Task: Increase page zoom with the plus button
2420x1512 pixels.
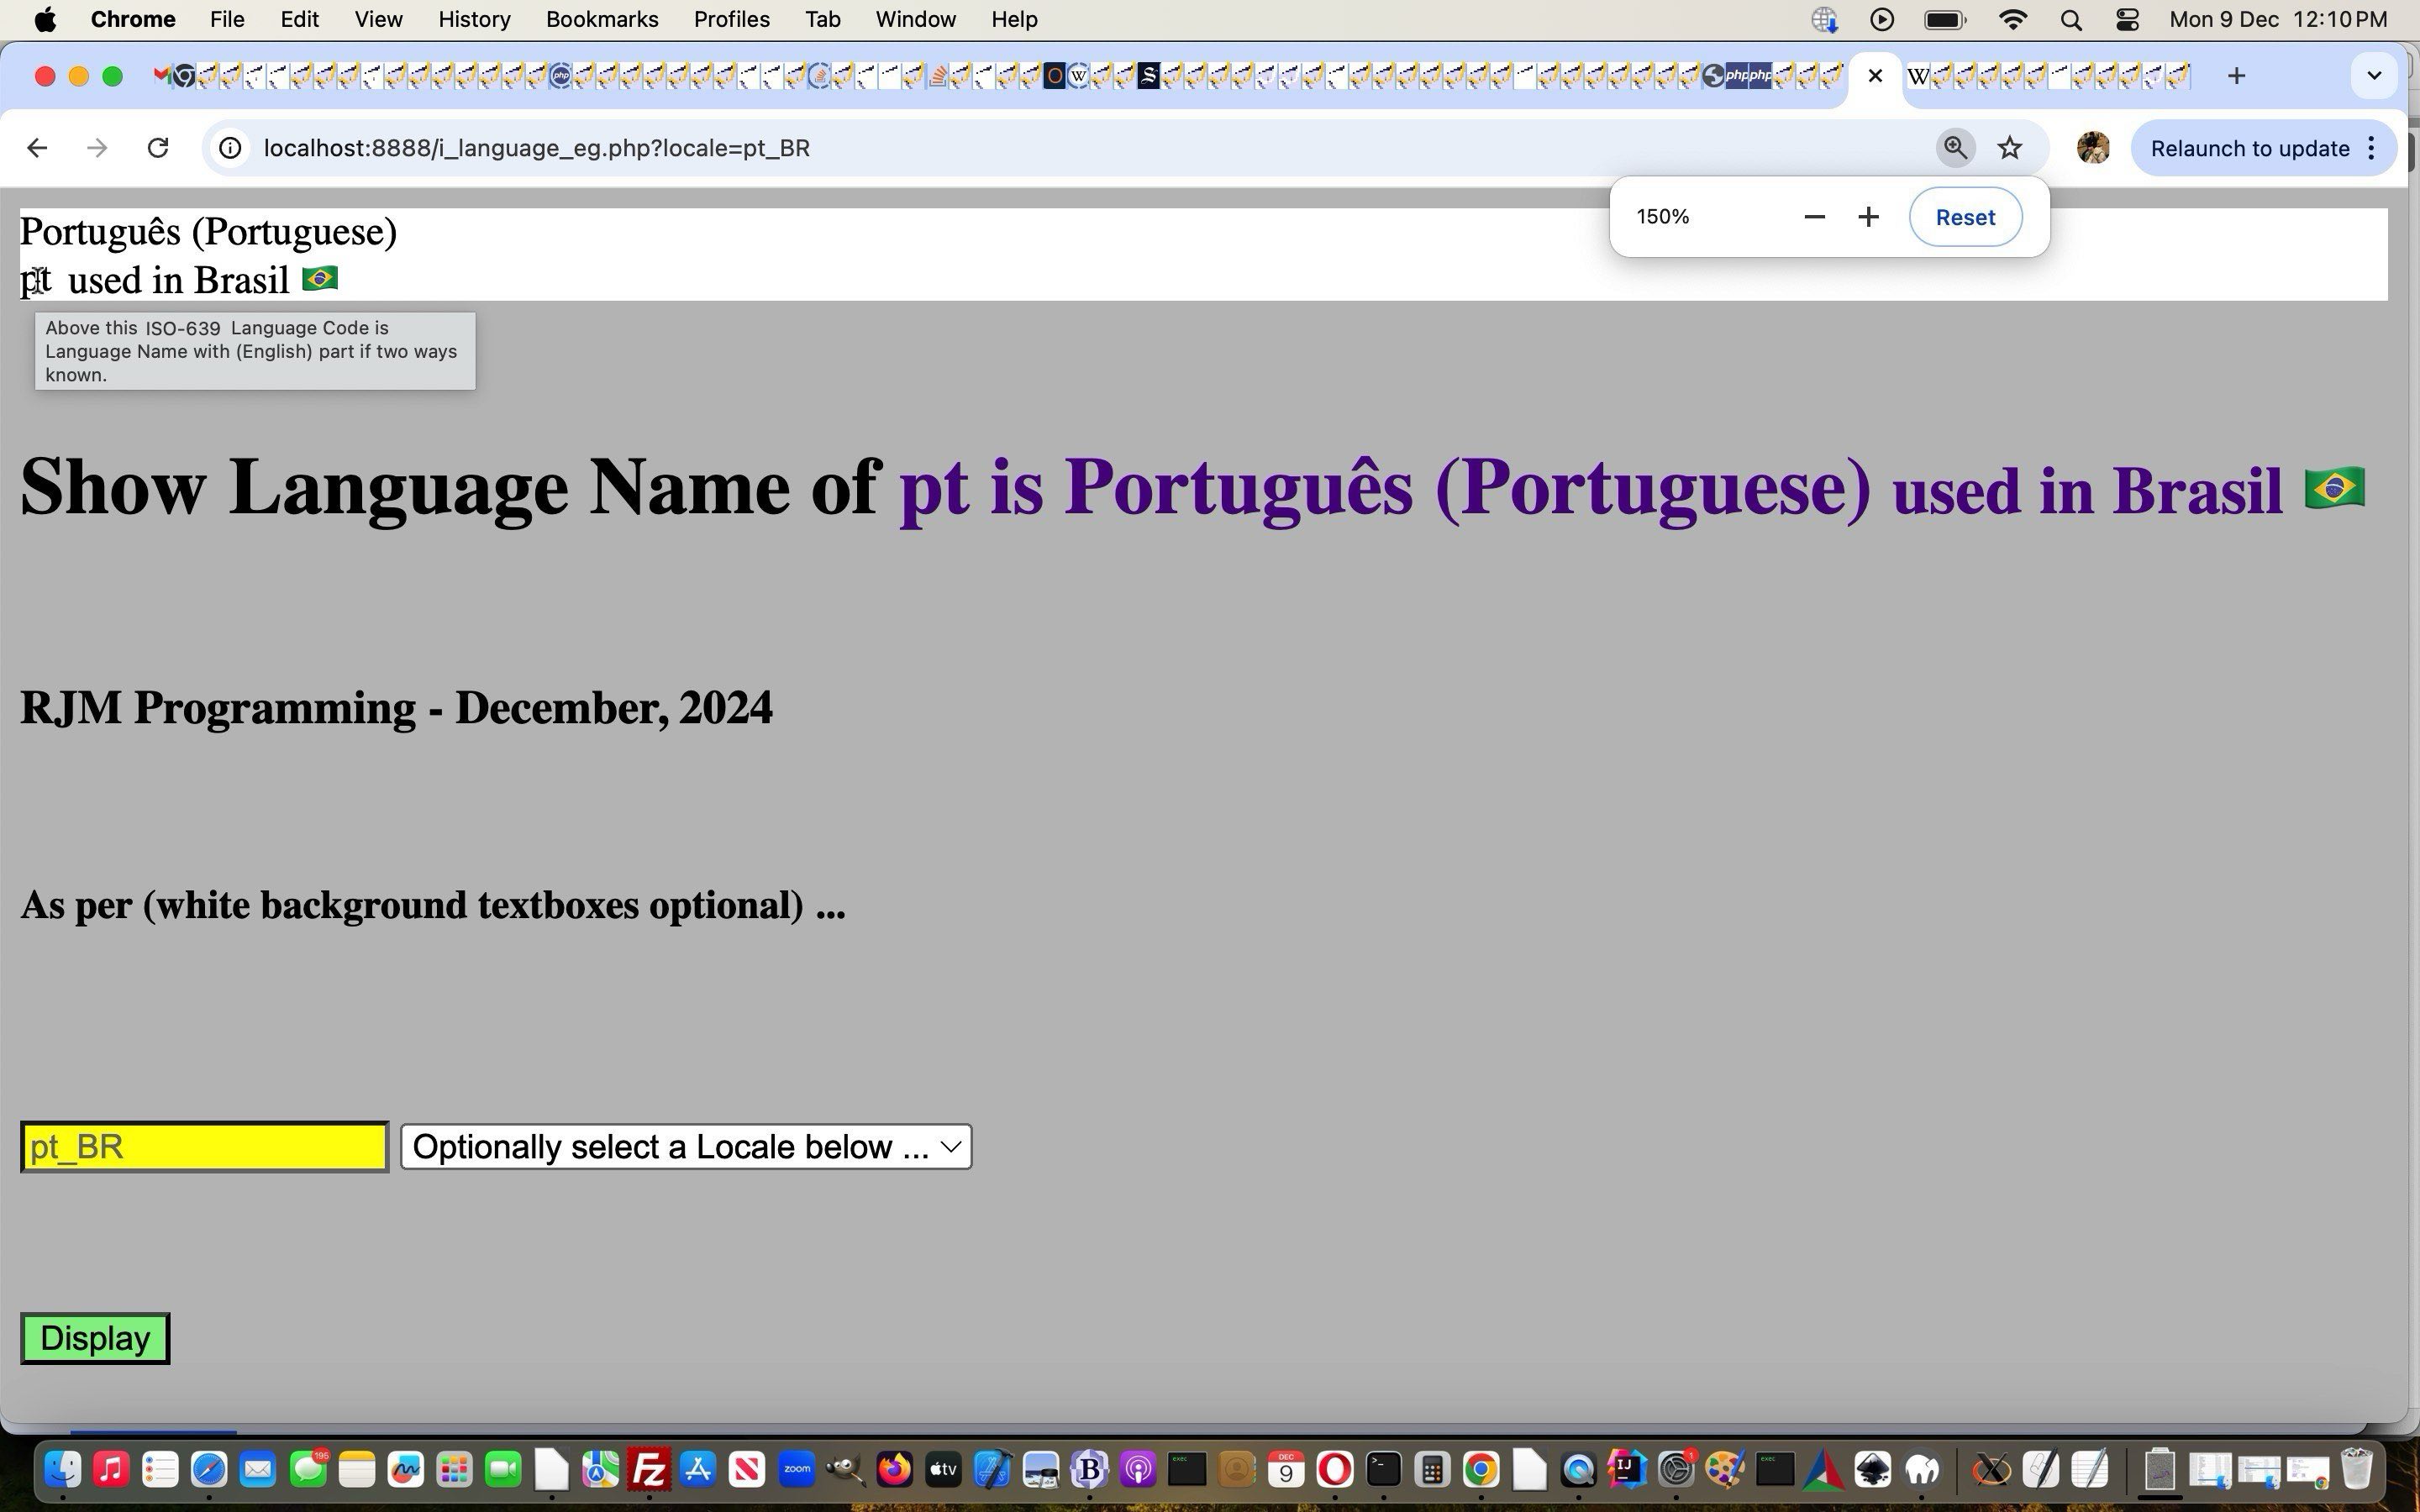Action: click(1868, 217)
